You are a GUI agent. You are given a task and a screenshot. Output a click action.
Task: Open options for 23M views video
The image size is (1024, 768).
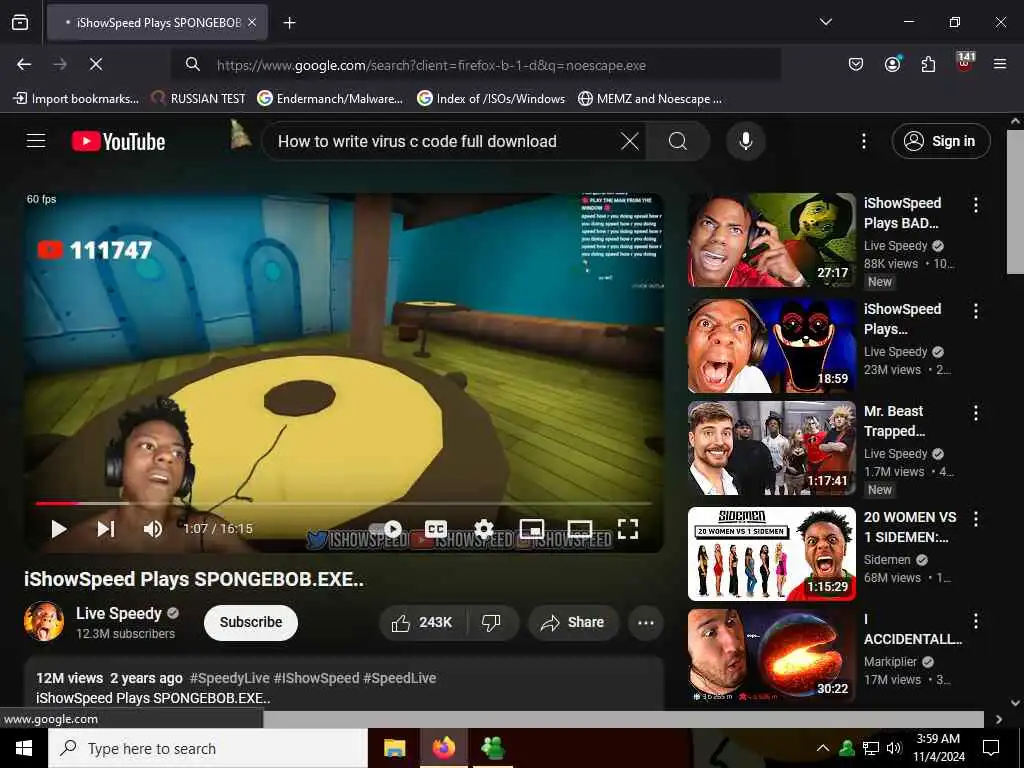976,310
